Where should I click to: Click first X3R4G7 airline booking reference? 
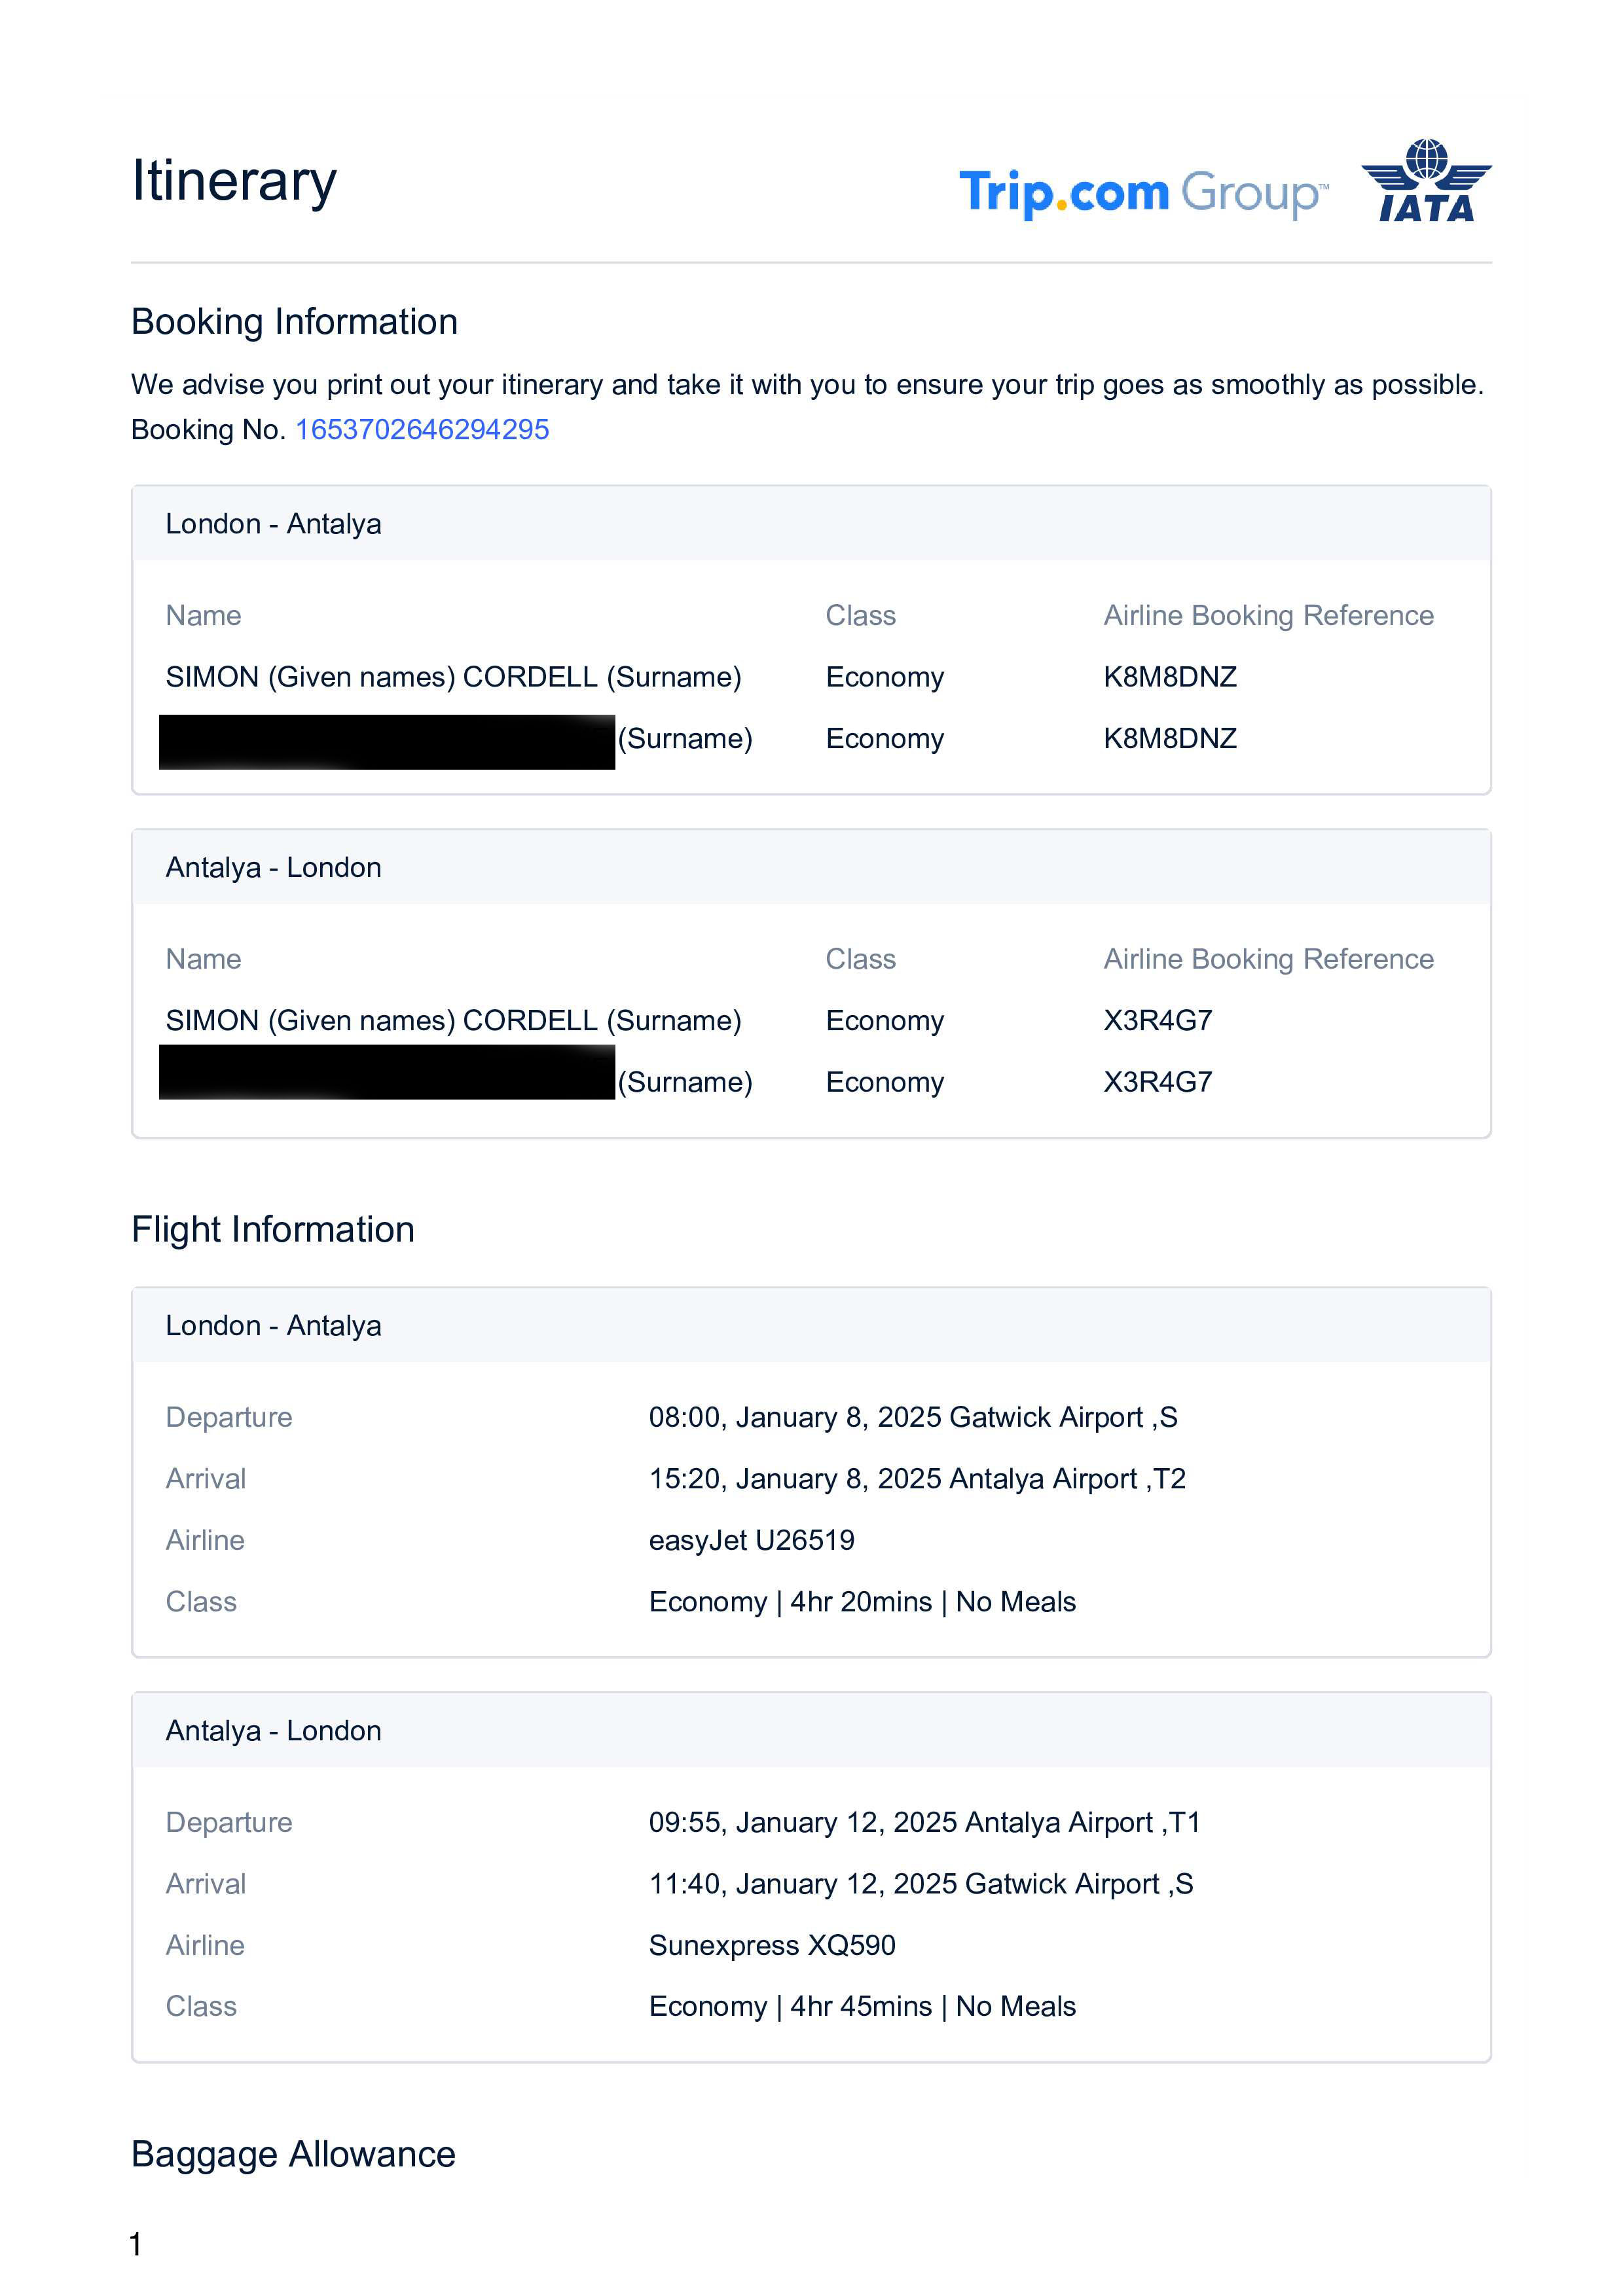point(1157,1020)
